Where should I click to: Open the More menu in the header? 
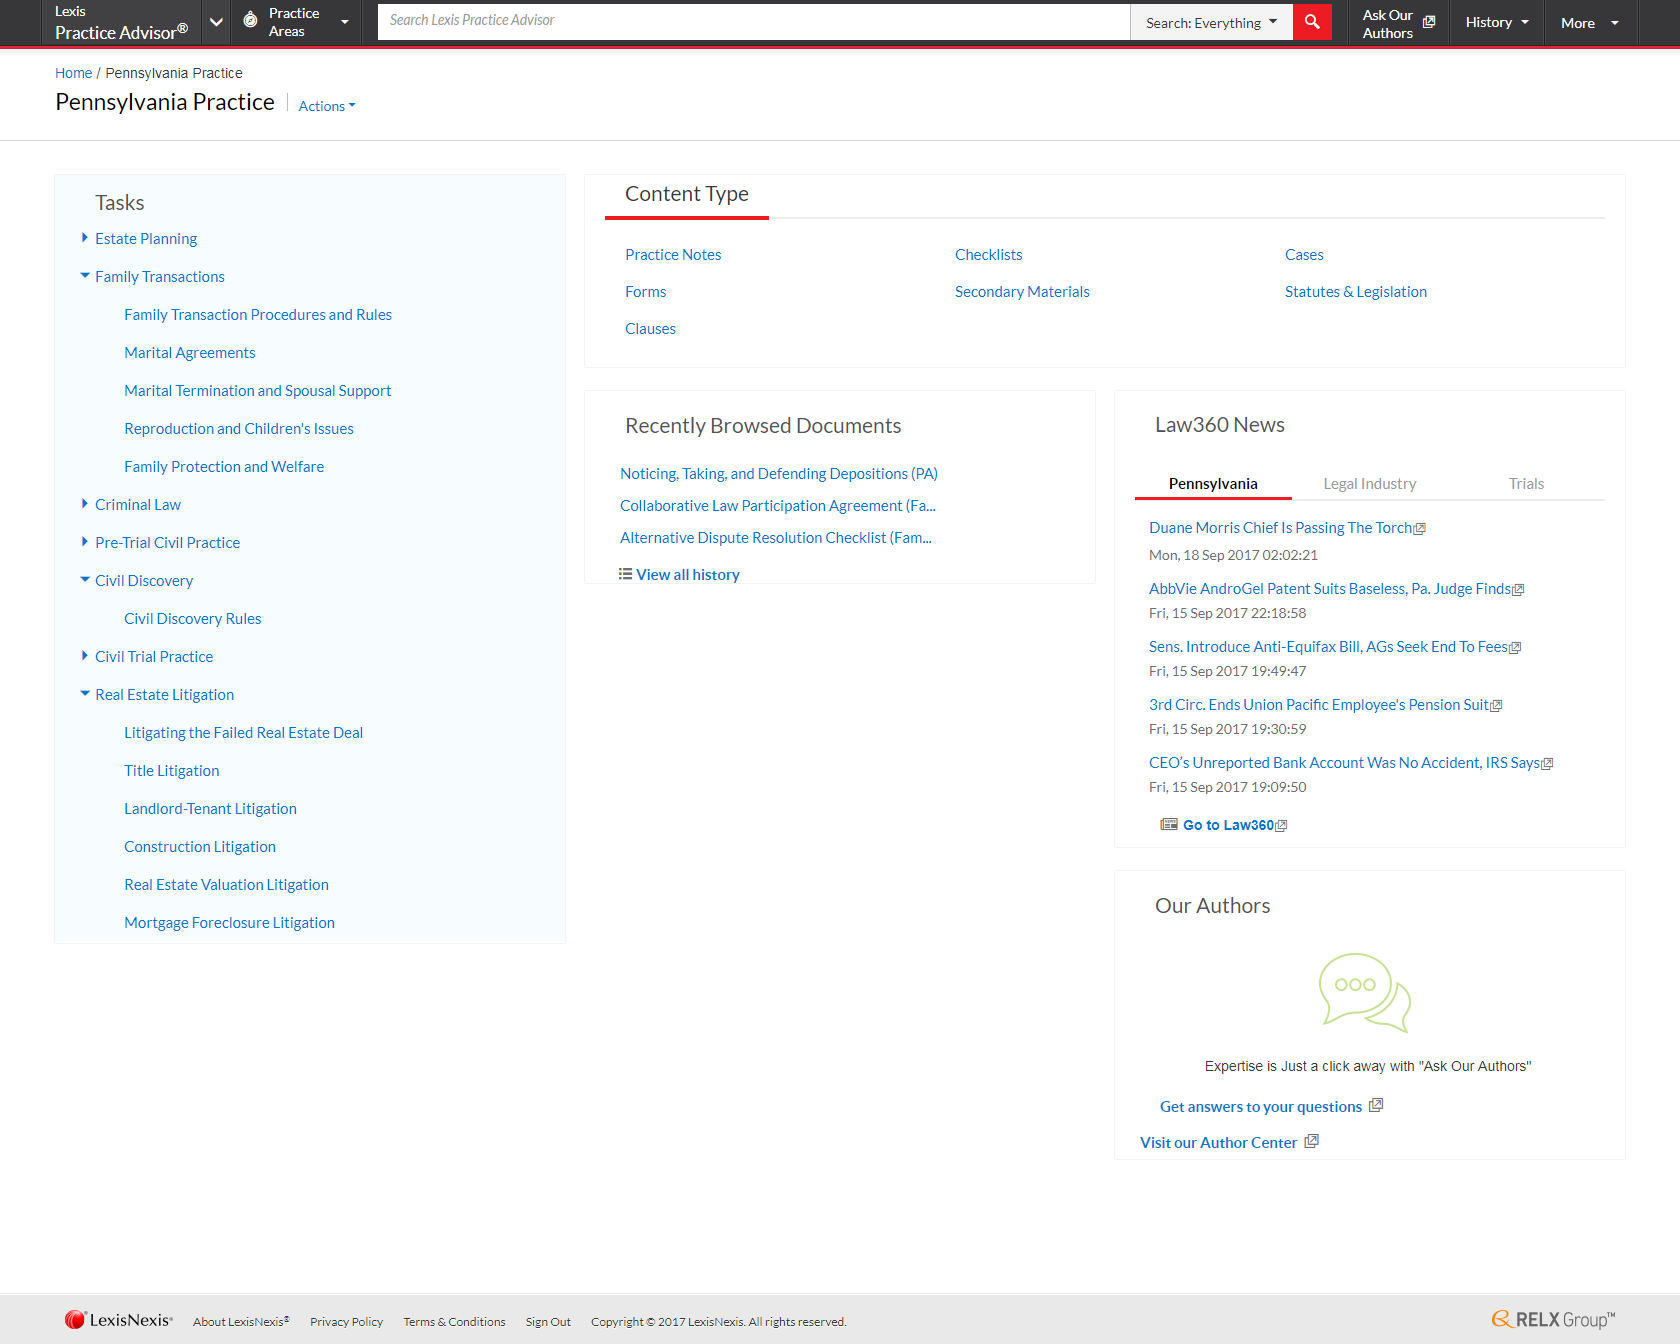[x=1590, y=23]
